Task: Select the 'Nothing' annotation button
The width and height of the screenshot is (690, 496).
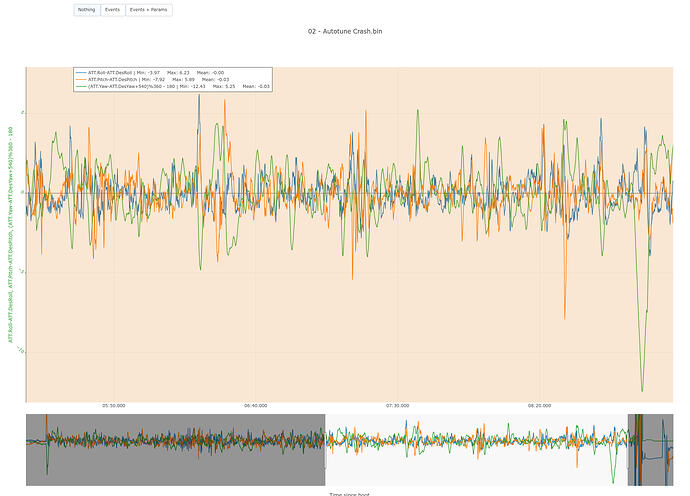Action: 87,10
